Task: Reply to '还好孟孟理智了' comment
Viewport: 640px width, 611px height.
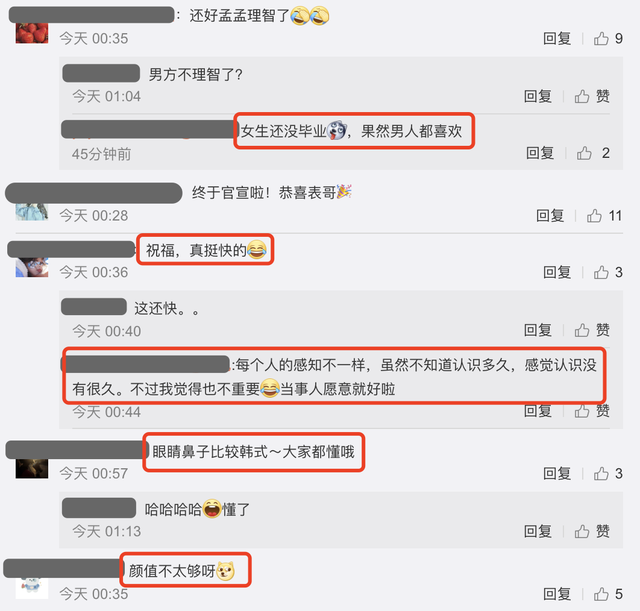Action: [557, 38]
